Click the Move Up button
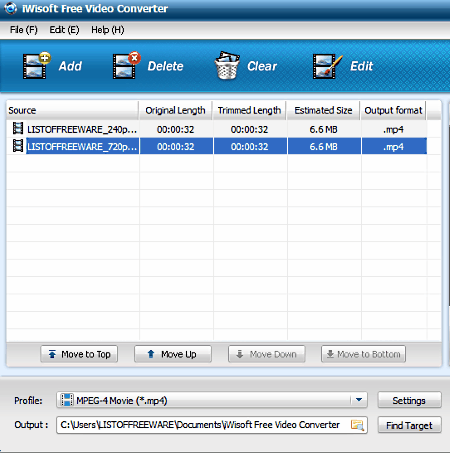The width and height of the screenshot is (450, 453). coord(173,354)
